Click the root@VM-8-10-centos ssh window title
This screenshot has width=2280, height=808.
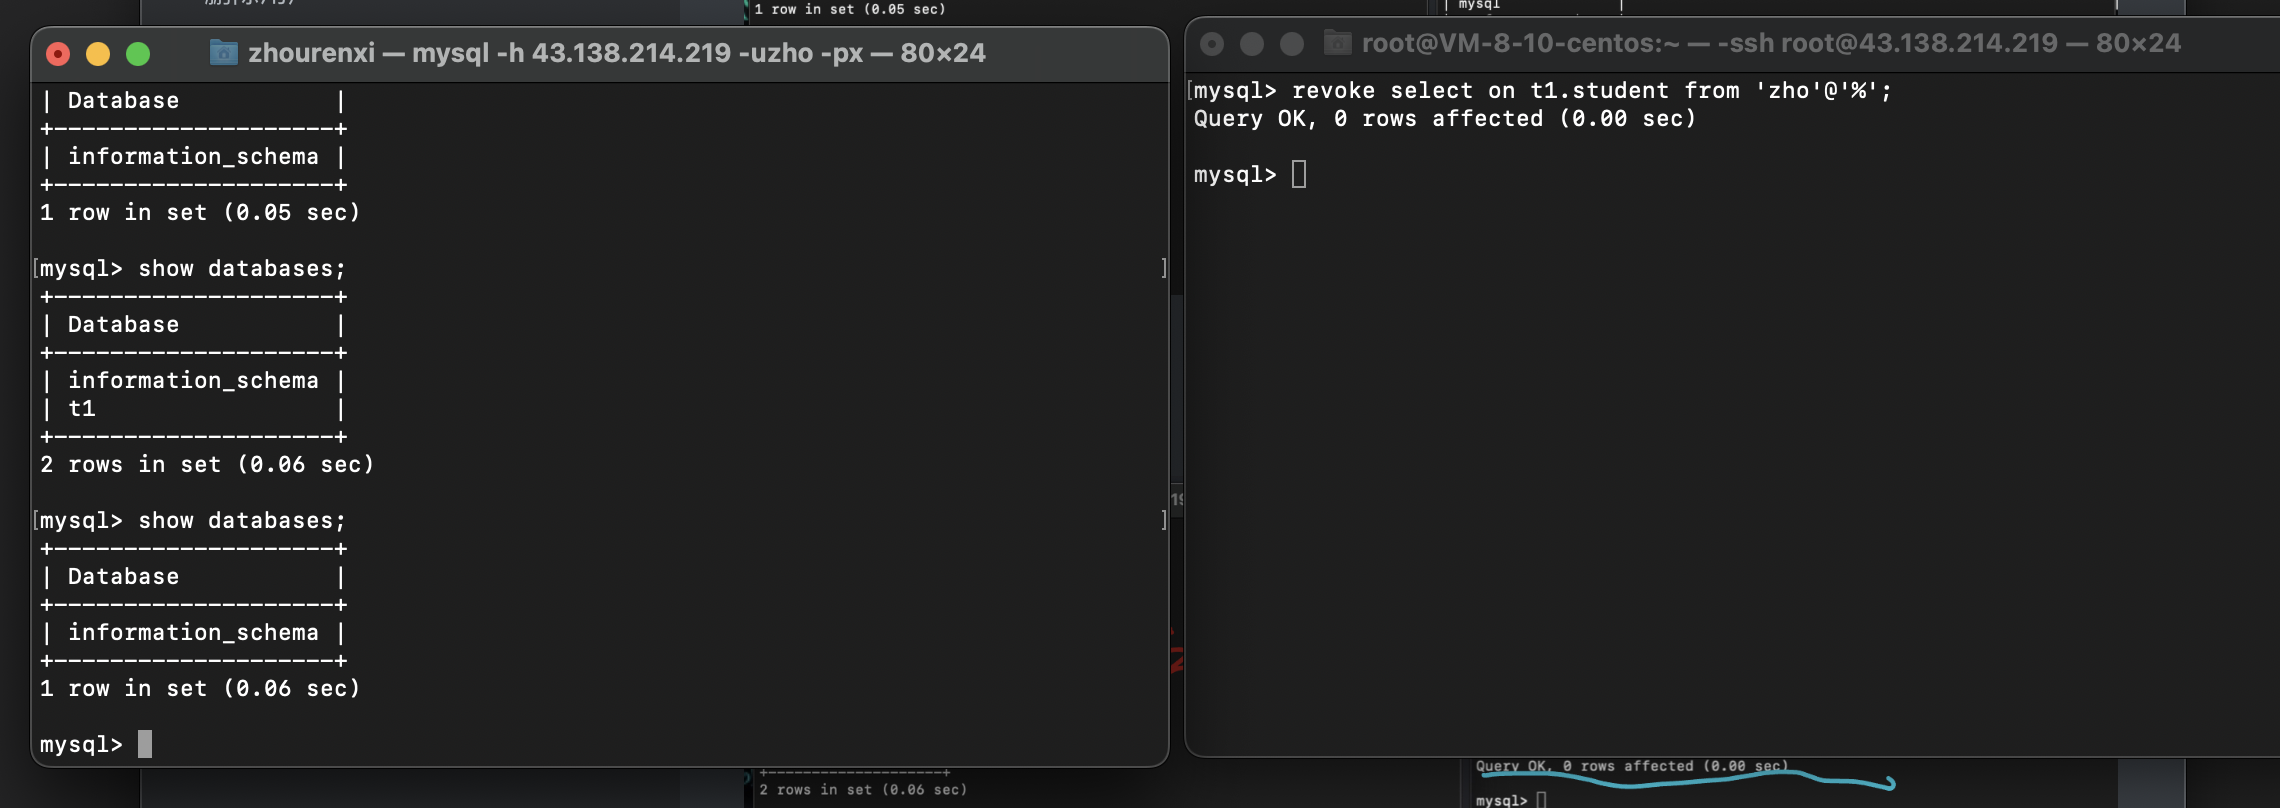tap(1771, 43)
